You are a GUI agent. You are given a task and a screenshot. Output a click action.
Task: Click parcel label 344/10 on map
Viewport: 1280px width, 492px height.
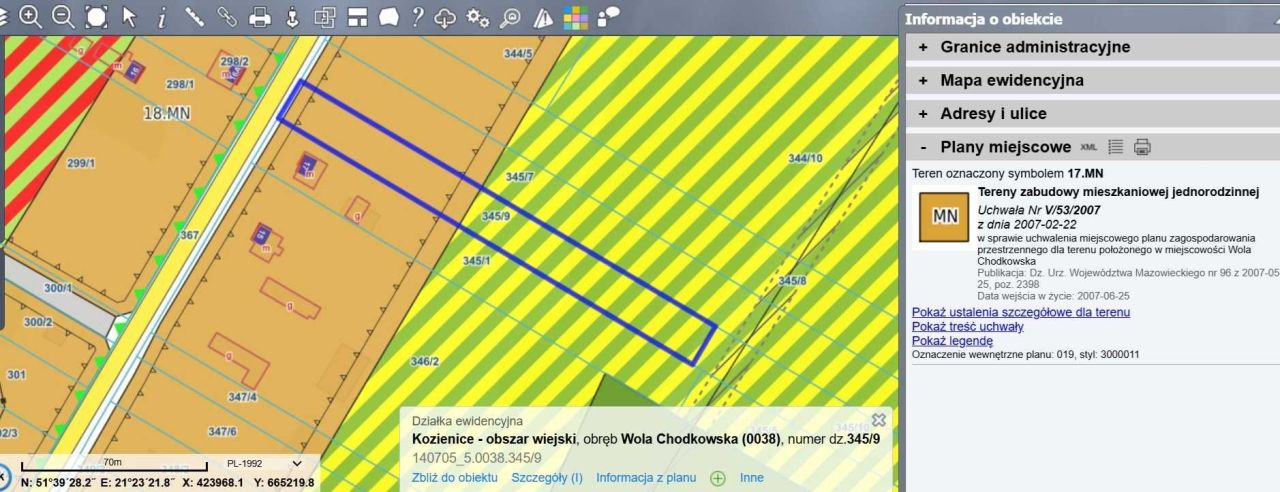pyautogui.click(x=805, y=158)
